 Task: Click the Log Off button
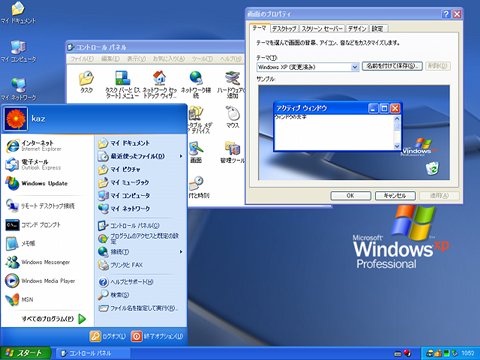tap(108, 336)
